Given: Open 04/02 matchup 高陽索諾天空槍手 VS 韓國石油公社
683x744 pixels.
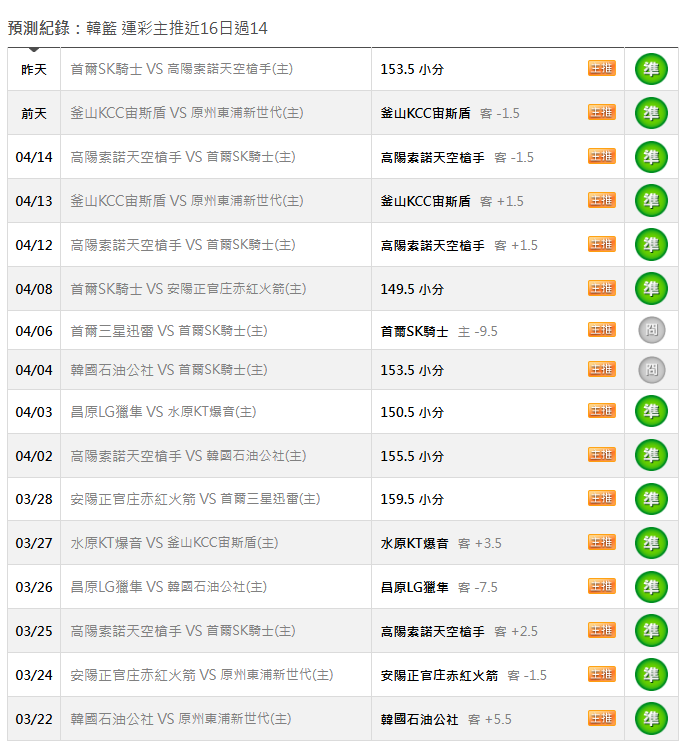Looking at the screenshot, I should pyautogui.click(x=188, y=456).
